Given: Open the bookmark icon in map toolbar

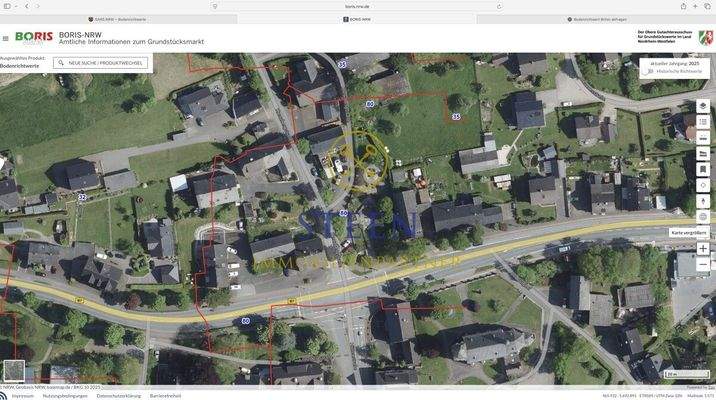Looking at the screenshot, I should click(703, 169).
